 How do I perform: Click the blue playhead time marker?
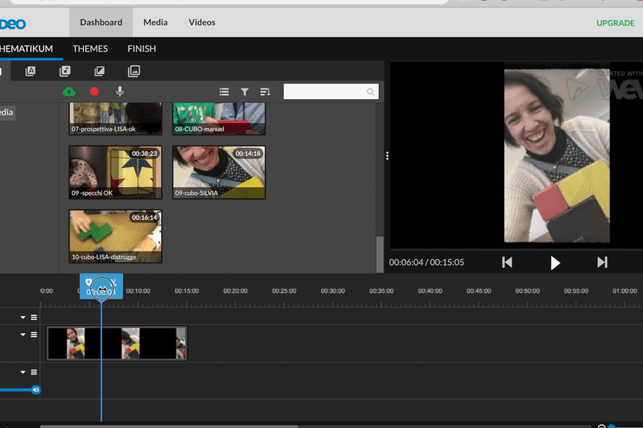click(x=101, y=286)
